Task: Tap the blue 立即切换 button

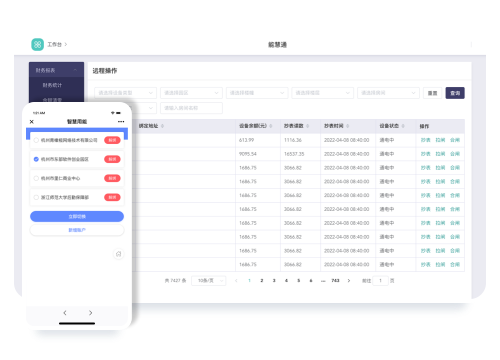Action: pyautogui.click(x=77, y=216)
